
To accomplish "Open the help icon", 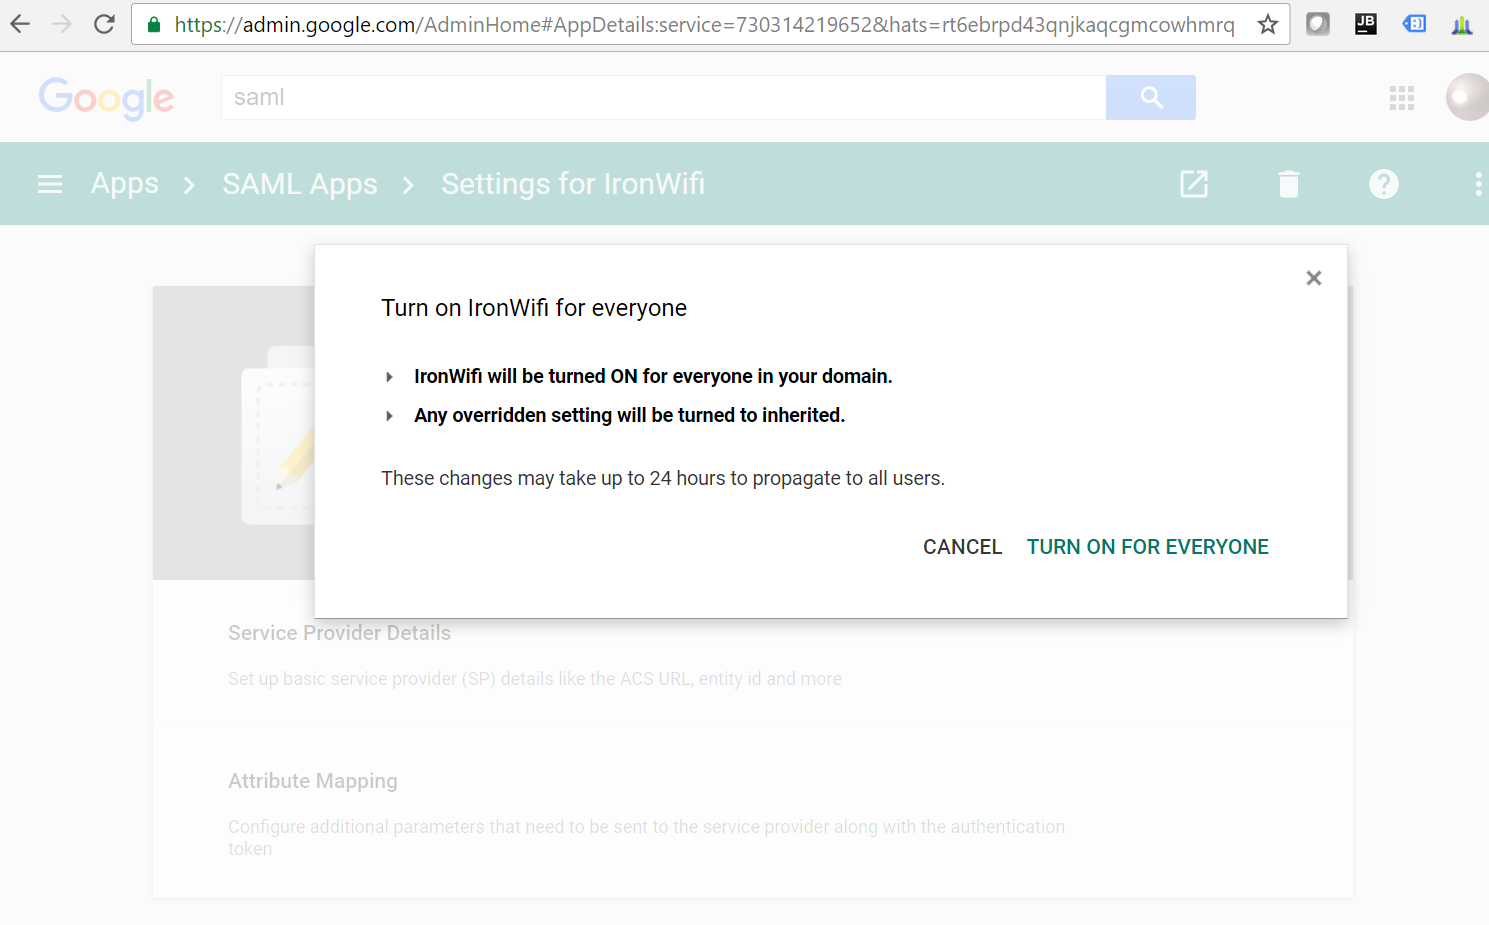I will point(1383,183).
